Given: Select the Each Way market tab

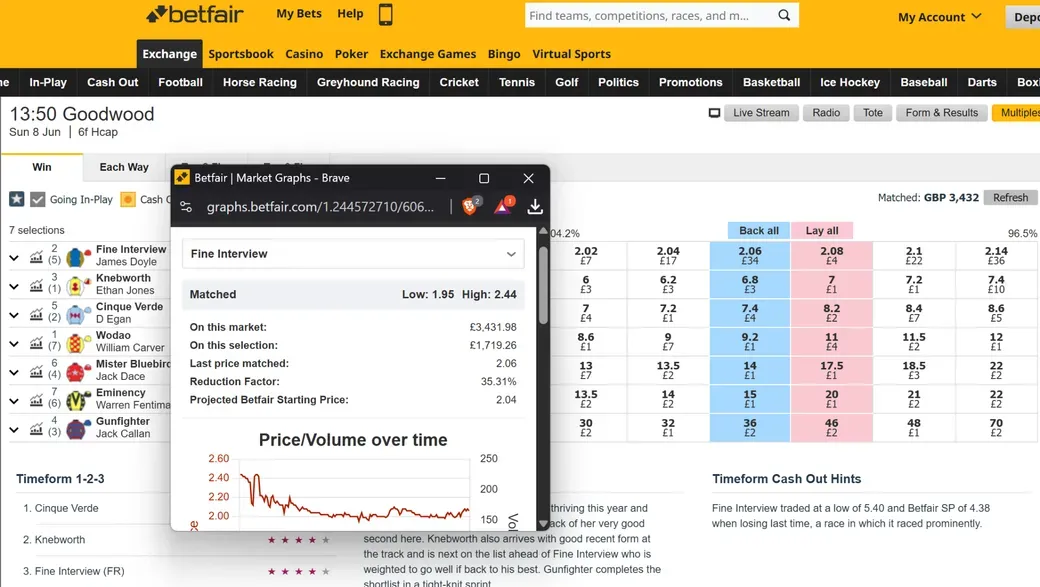Looking at the screenshot, I should coord(124,167).
